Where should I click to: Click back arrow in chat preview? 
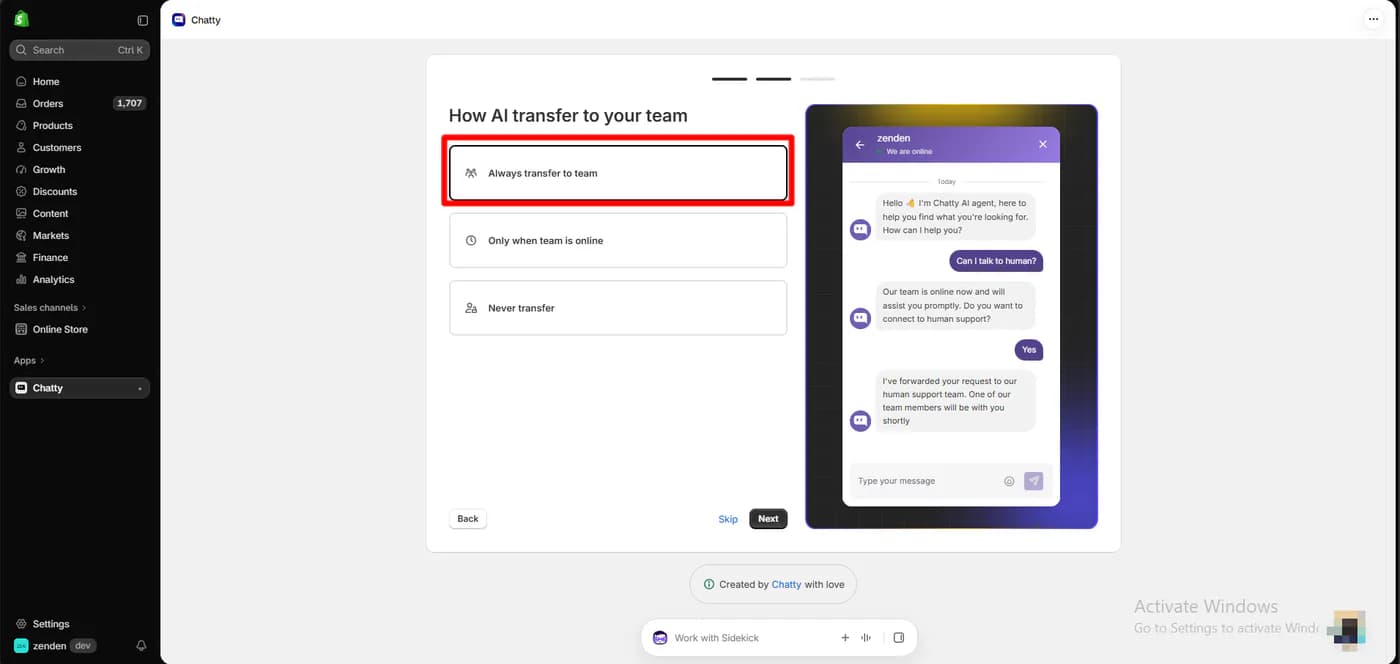[x=860, y=145]
